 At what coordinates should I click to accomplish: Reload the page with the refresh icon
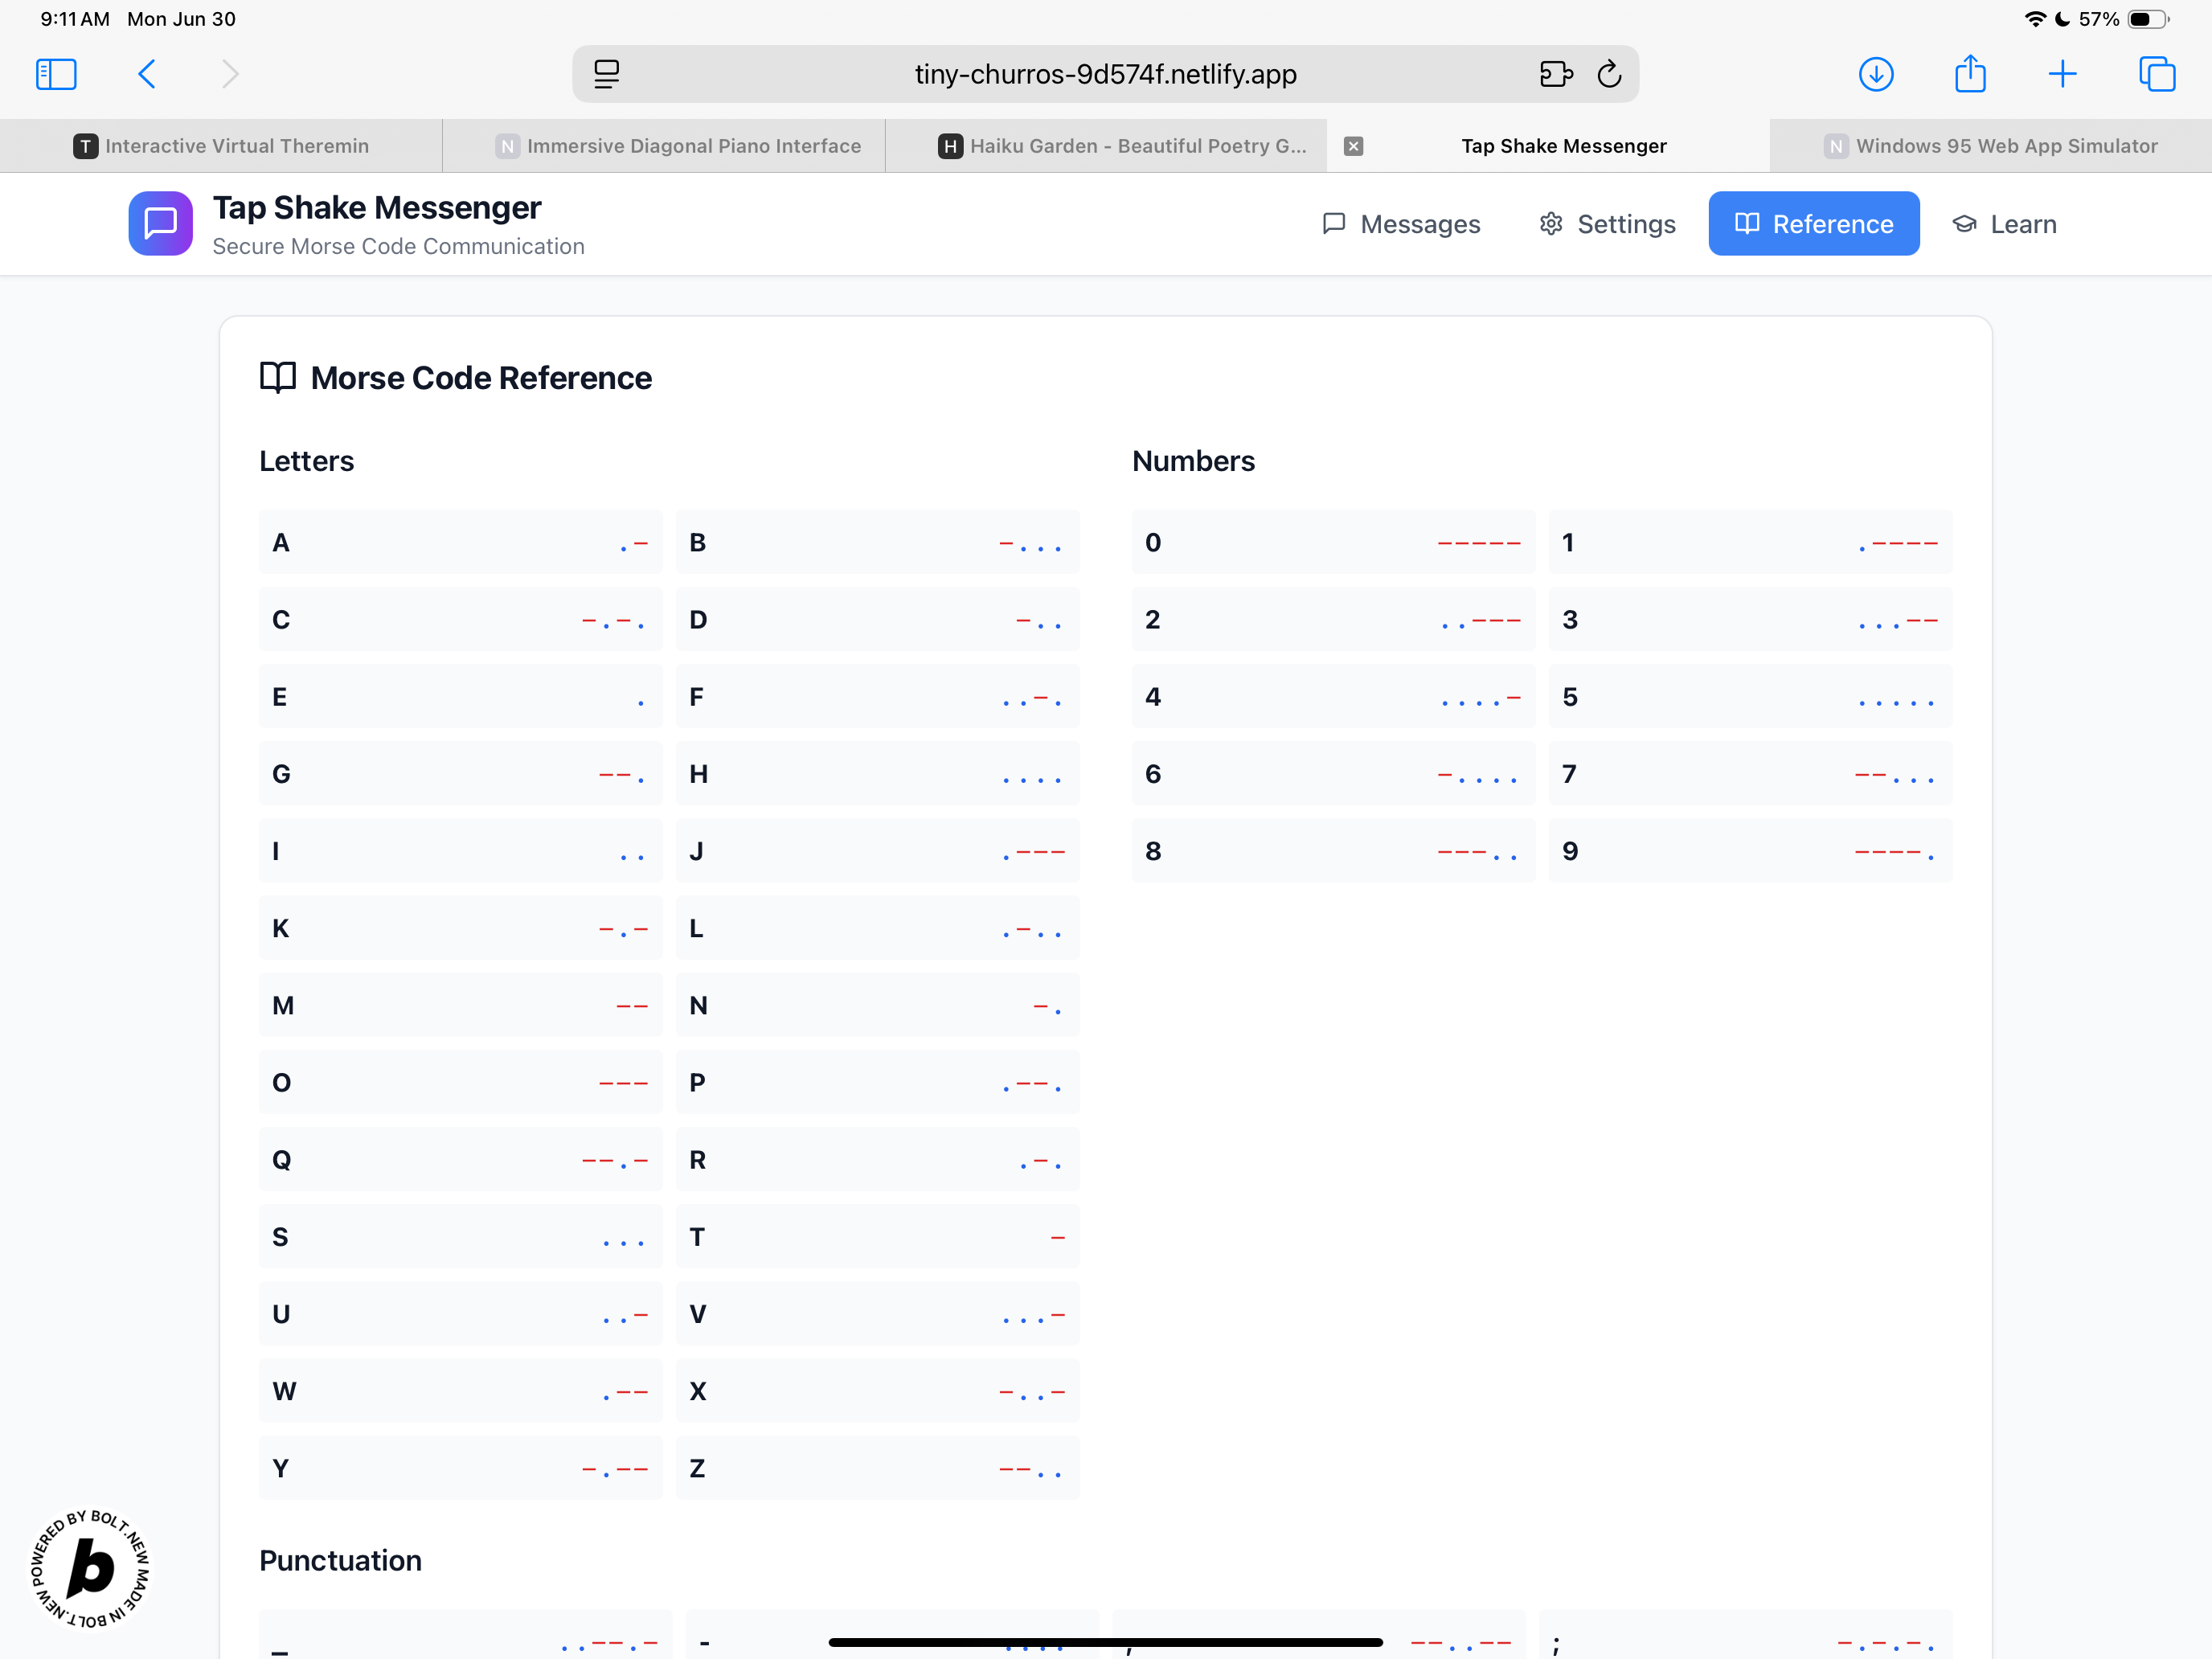(x=1609, y=74)
